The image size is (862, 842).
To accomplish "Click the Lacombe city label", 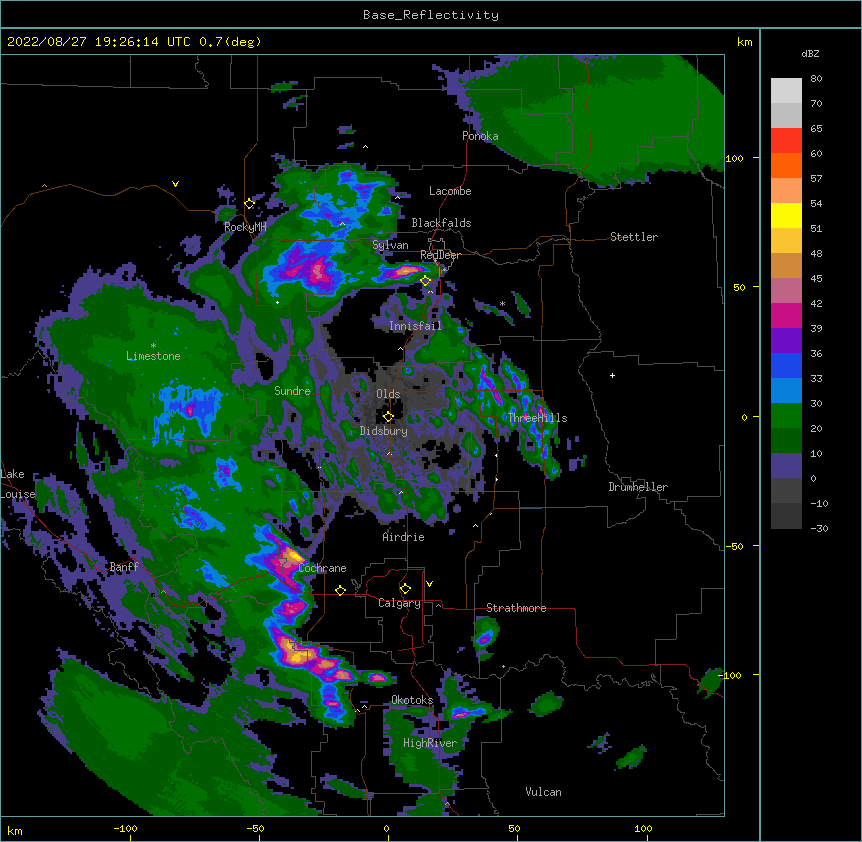I will (450, 191).
